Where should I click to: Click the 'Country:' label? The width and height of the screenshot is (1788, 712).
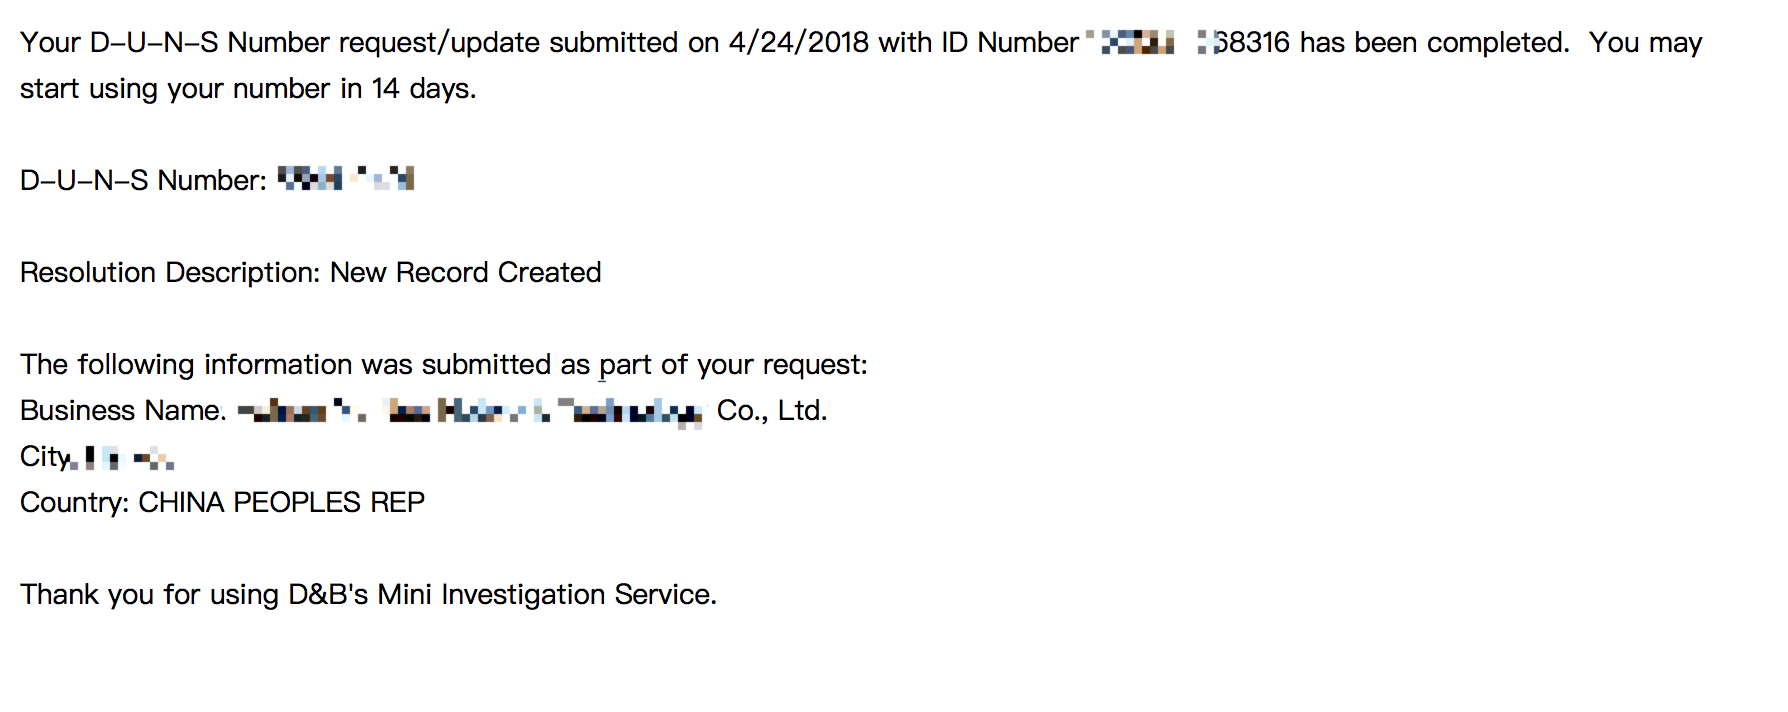(x=75, y=502)
